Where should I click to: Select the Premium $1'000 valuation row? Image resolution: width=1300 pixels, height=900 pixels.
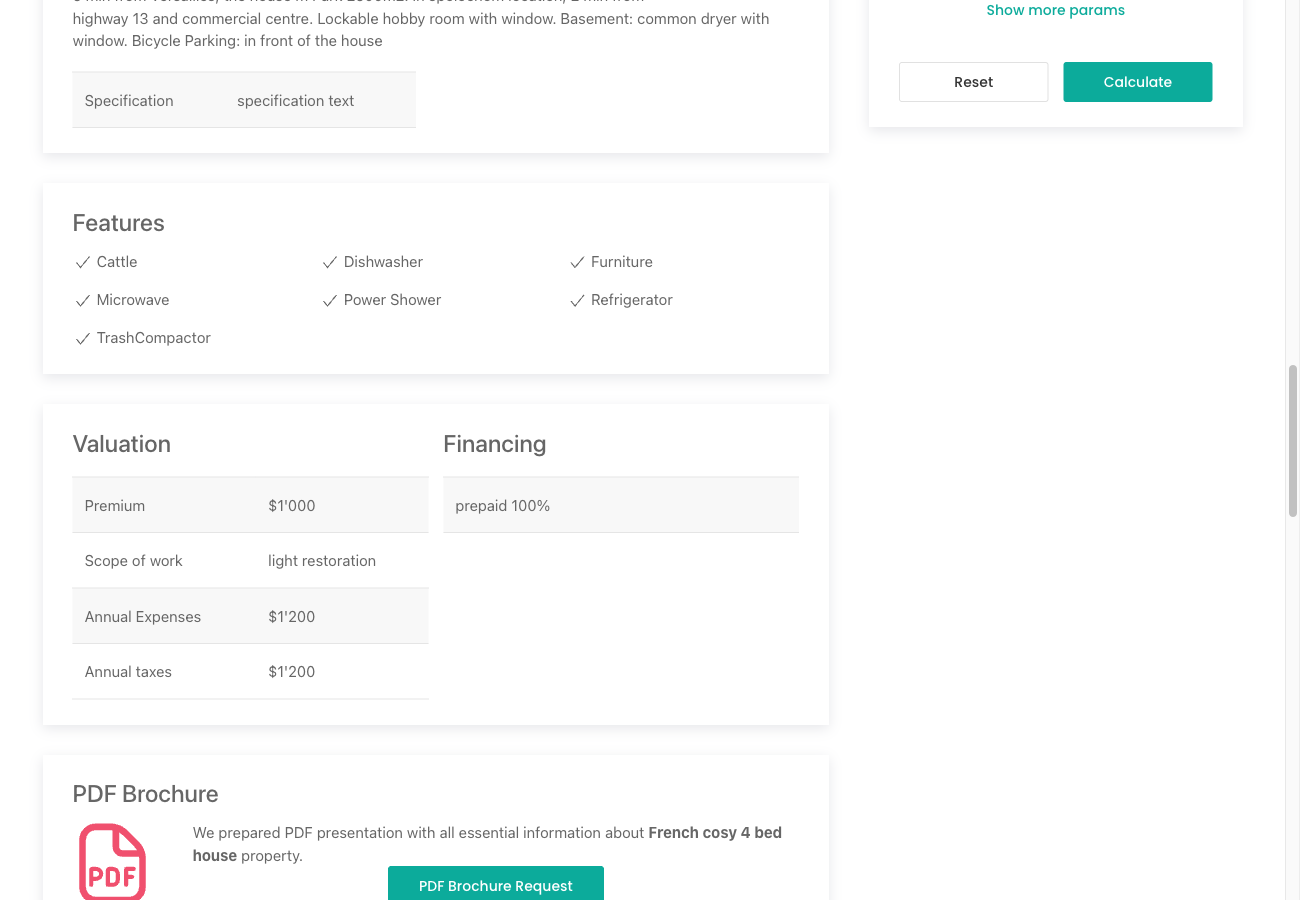pyautogui.click(x=250, y=505)
